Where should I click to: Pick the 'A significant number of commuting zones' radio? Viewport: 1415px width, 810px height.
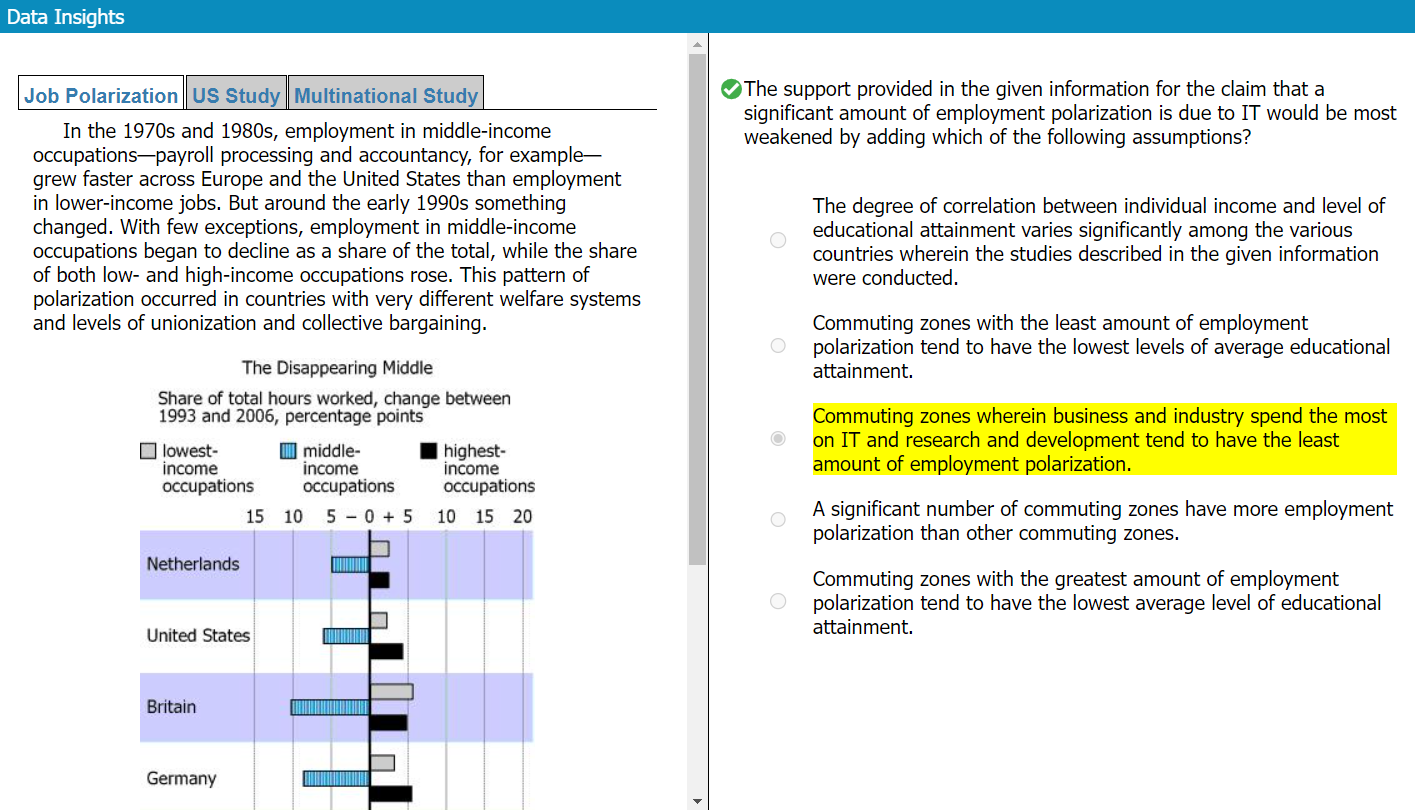[x=778, y=519]
